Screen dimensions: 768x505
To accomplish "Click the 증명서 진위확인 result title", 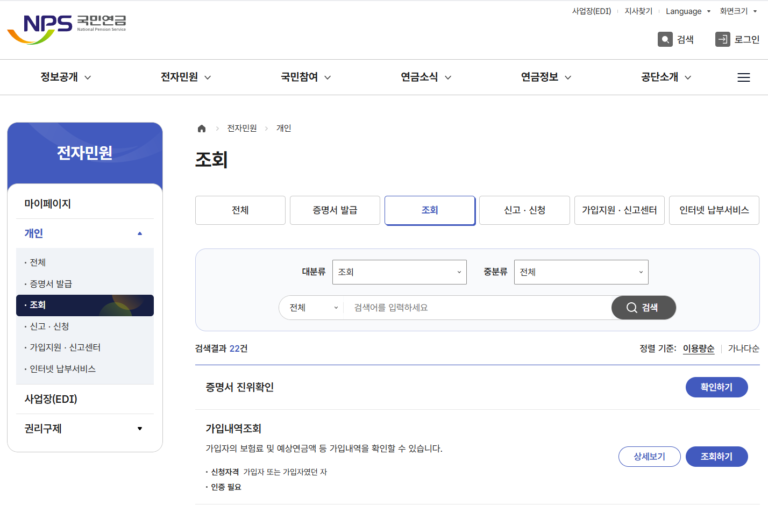I will tap(240, 387).
